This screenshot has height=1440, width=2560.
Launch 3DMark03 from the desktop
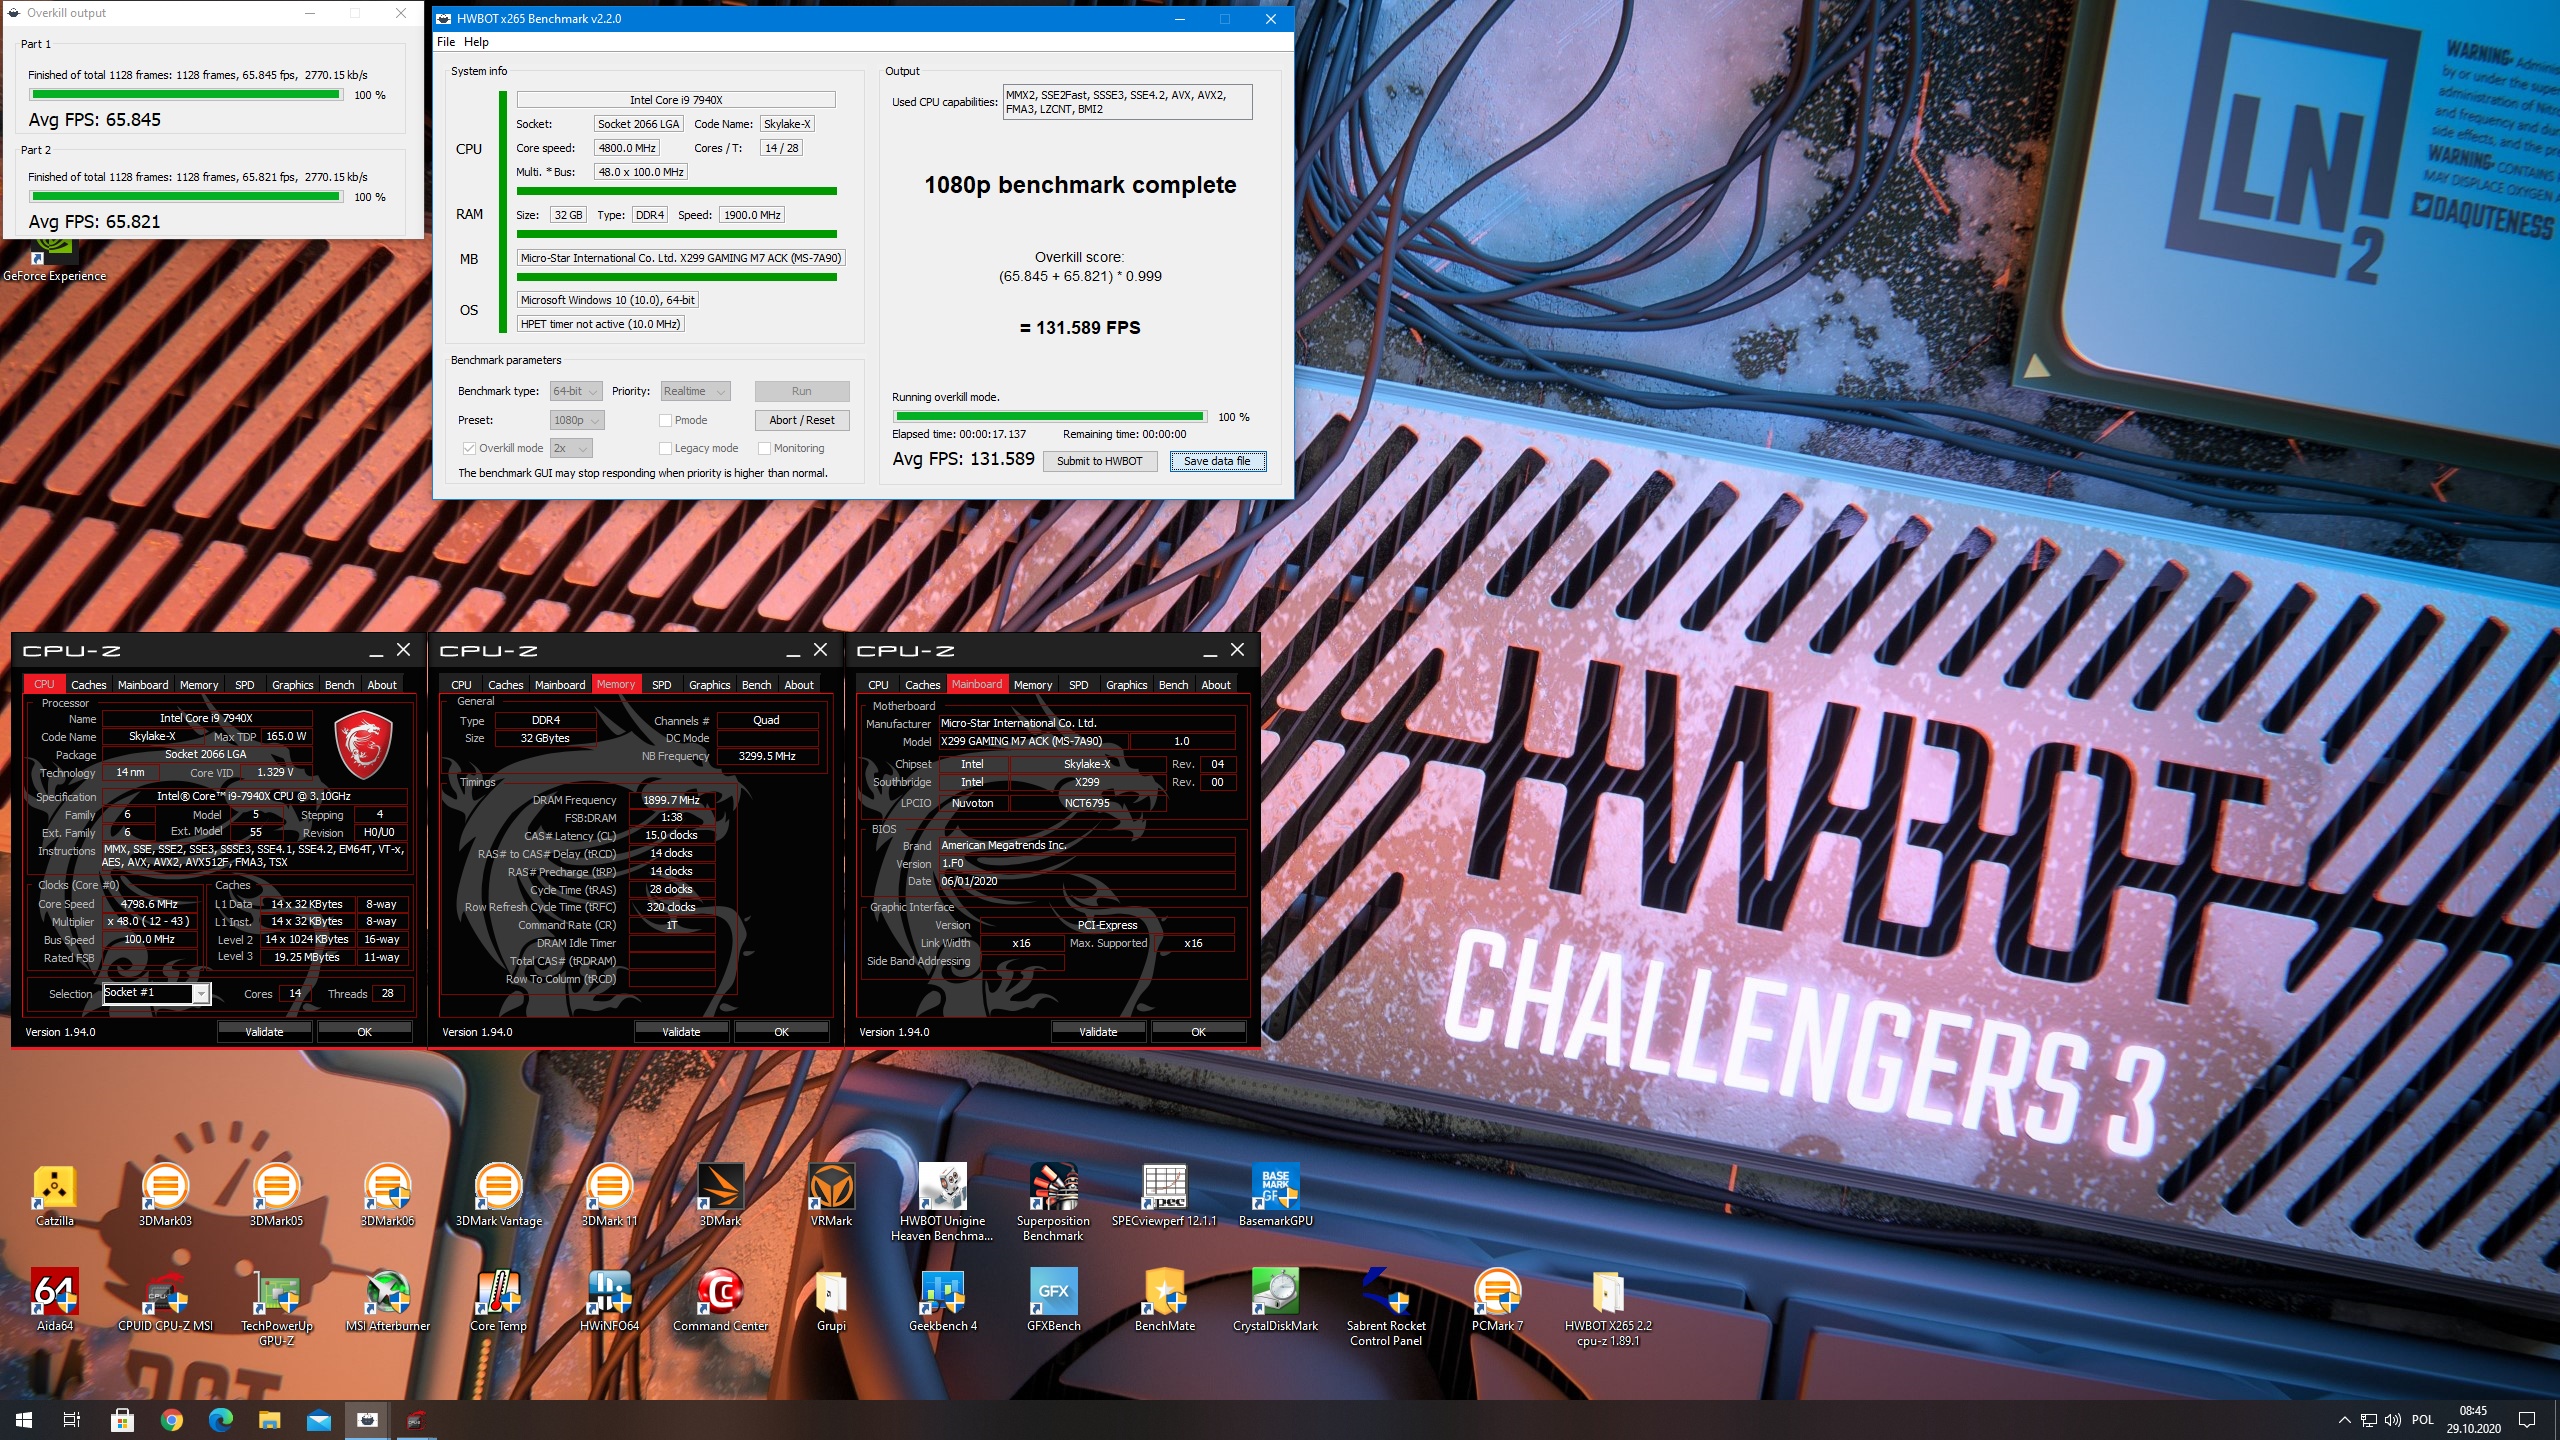click(165, 1196)
